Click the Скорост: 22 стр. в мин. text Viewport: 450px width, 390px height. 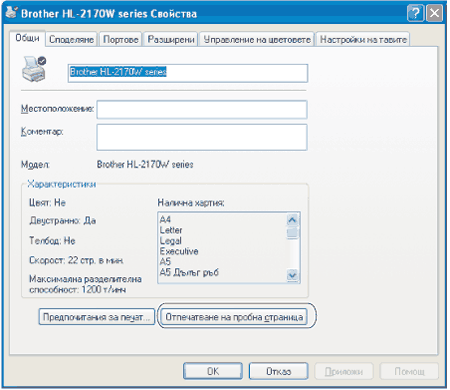click(x=76, y=260)
